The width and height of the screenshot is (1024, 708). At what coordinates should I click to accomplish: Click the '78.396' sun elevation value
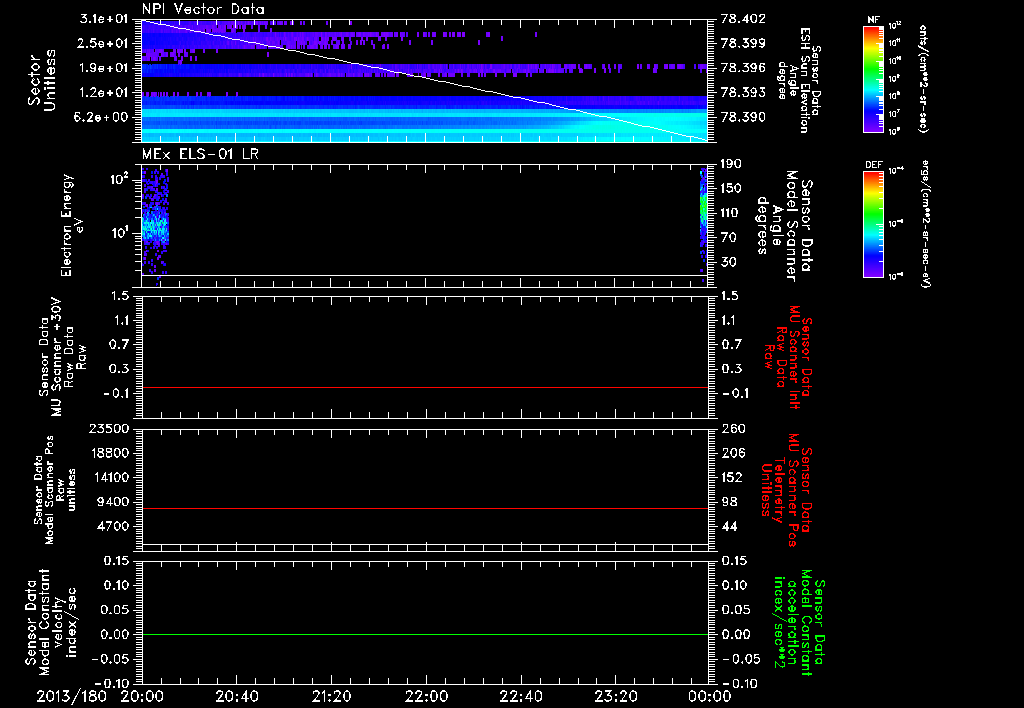(743, 68)
